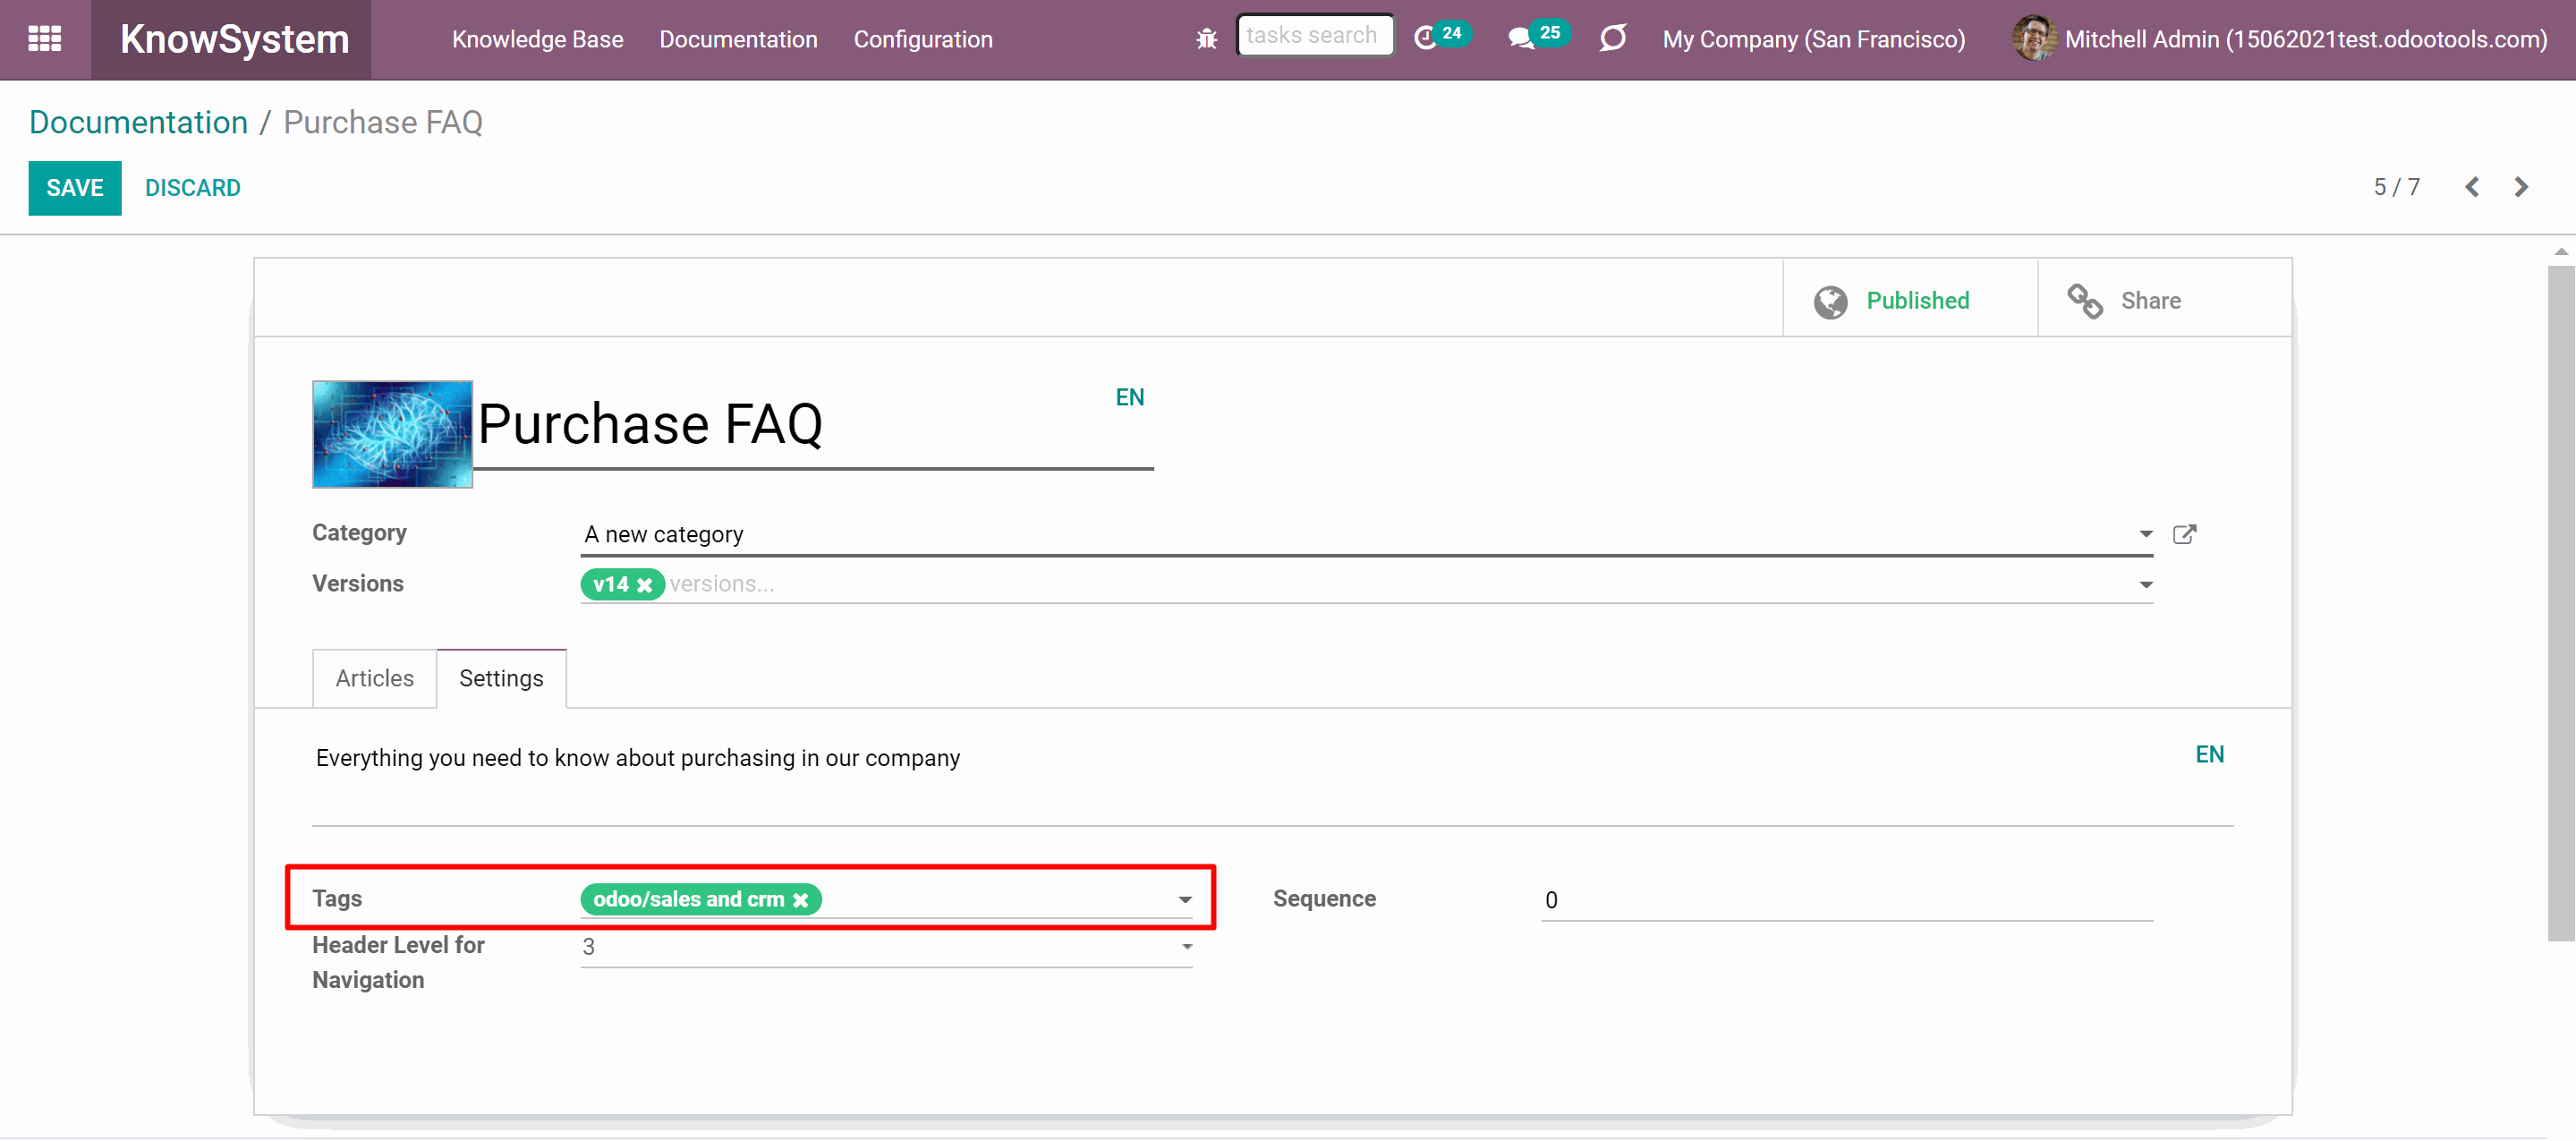This screenshot has width=2576, height=1141.
Task: Expand the Category dropdown arrow
Action: (x=2145, y=534)
